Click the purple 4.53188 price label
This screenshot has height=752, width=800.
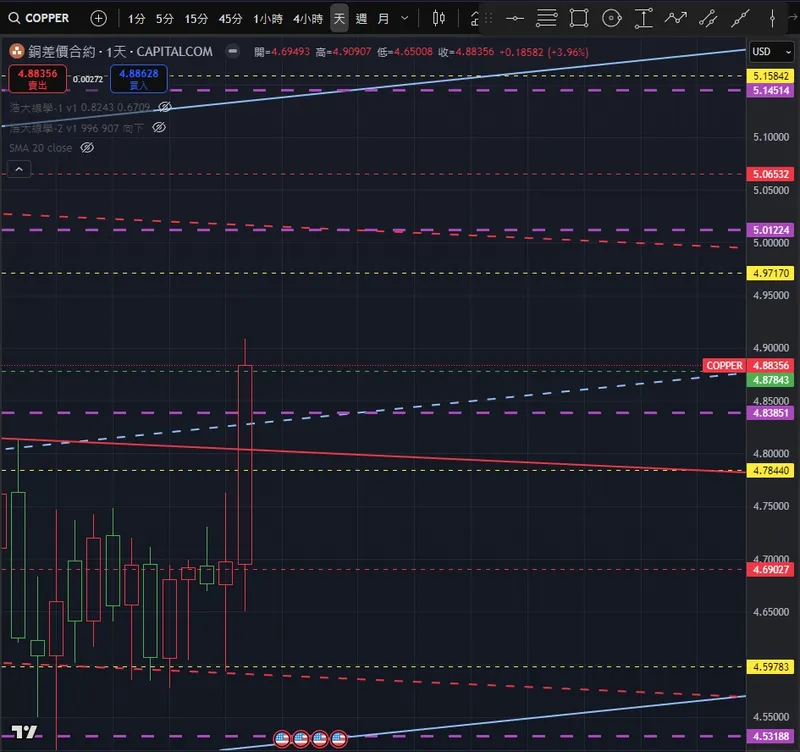770,736
